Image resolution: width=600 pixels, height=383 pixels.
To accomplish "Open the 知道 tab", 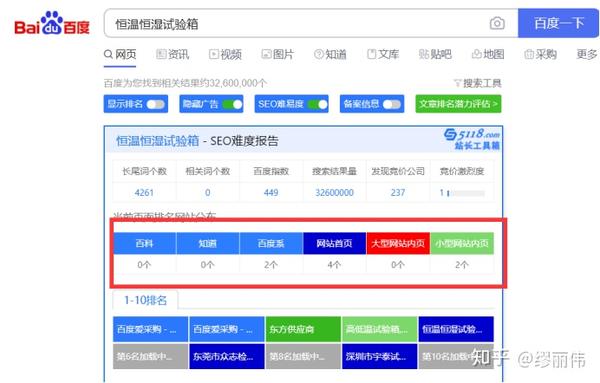I will (330, 54).
